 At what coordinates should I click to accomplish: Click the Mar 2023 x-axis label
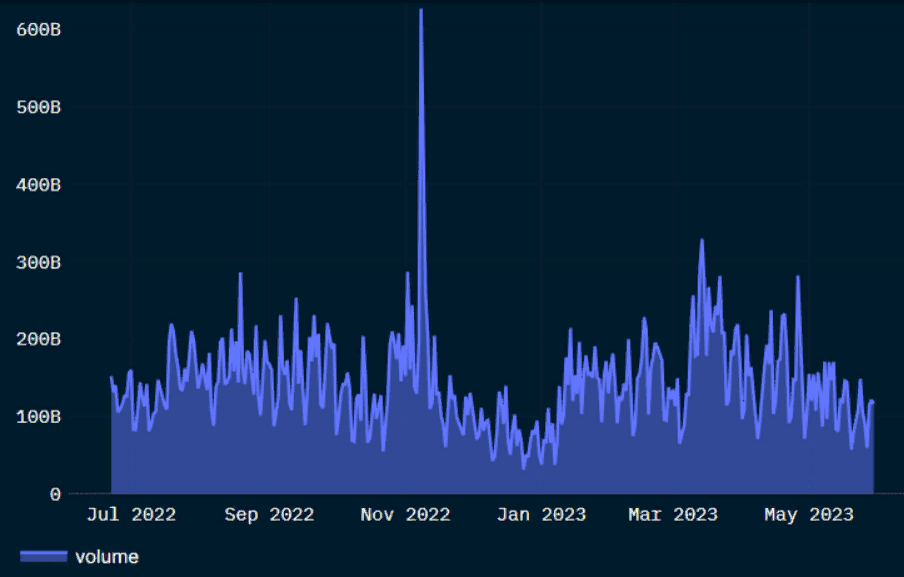(x=673, y=515)
